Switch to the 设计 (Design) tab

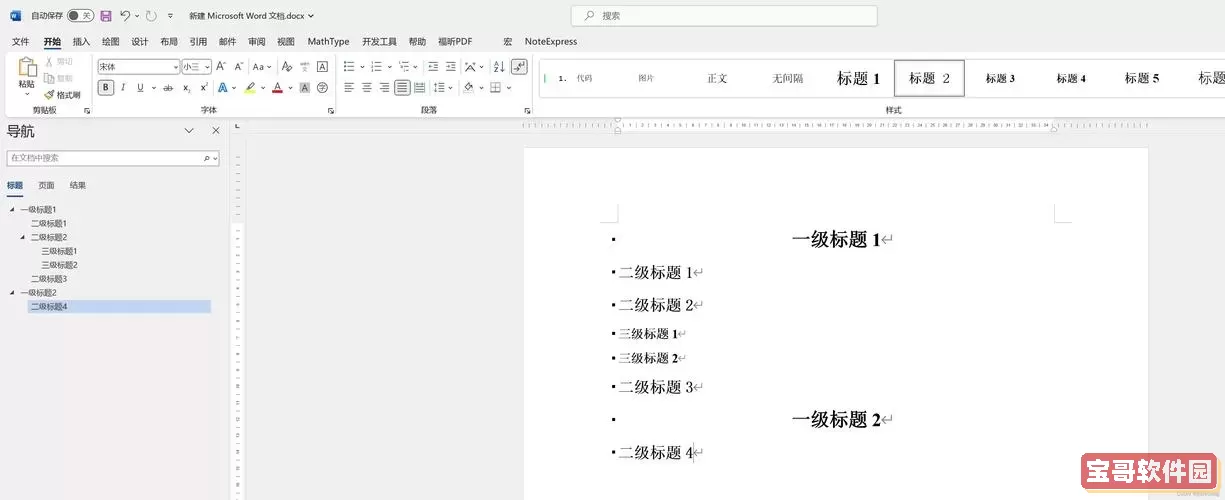pos(140,42)
